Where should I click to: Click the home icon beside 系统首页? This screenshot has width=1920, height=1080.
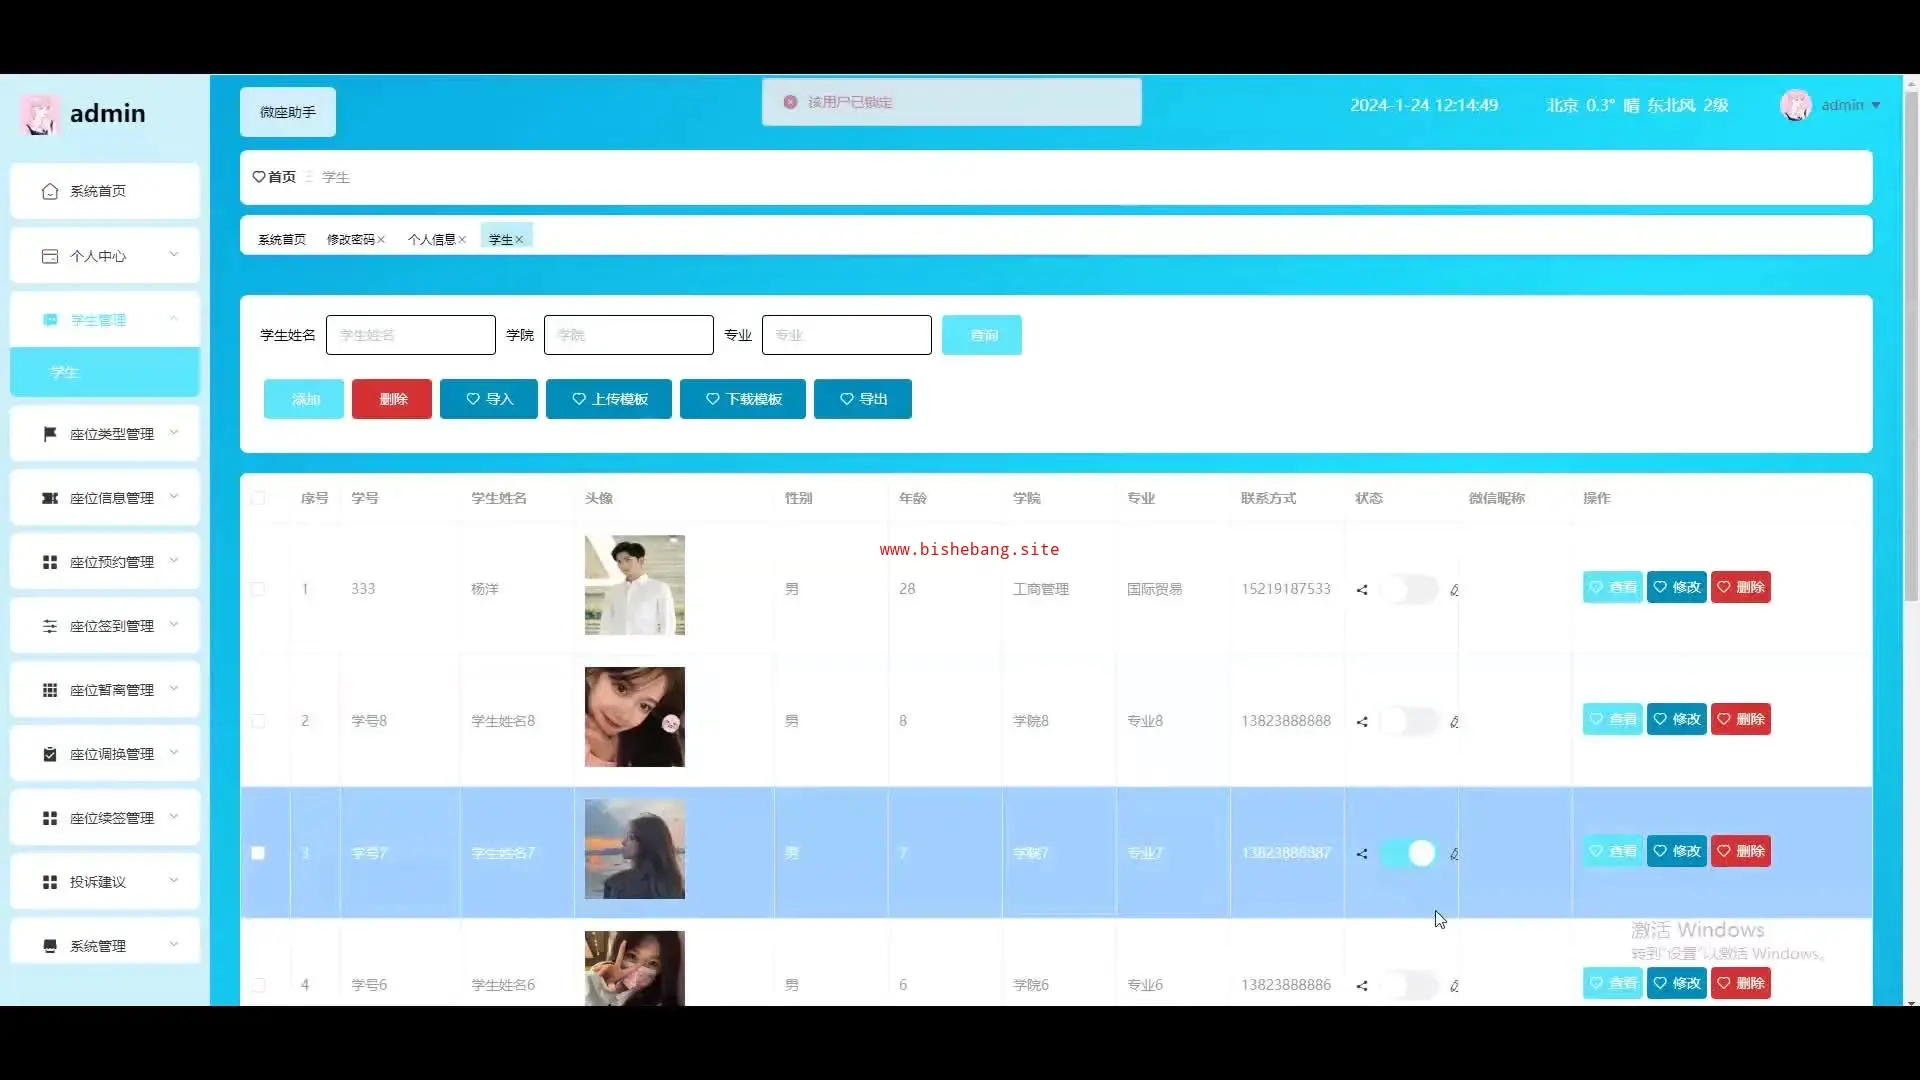point(50,191)
